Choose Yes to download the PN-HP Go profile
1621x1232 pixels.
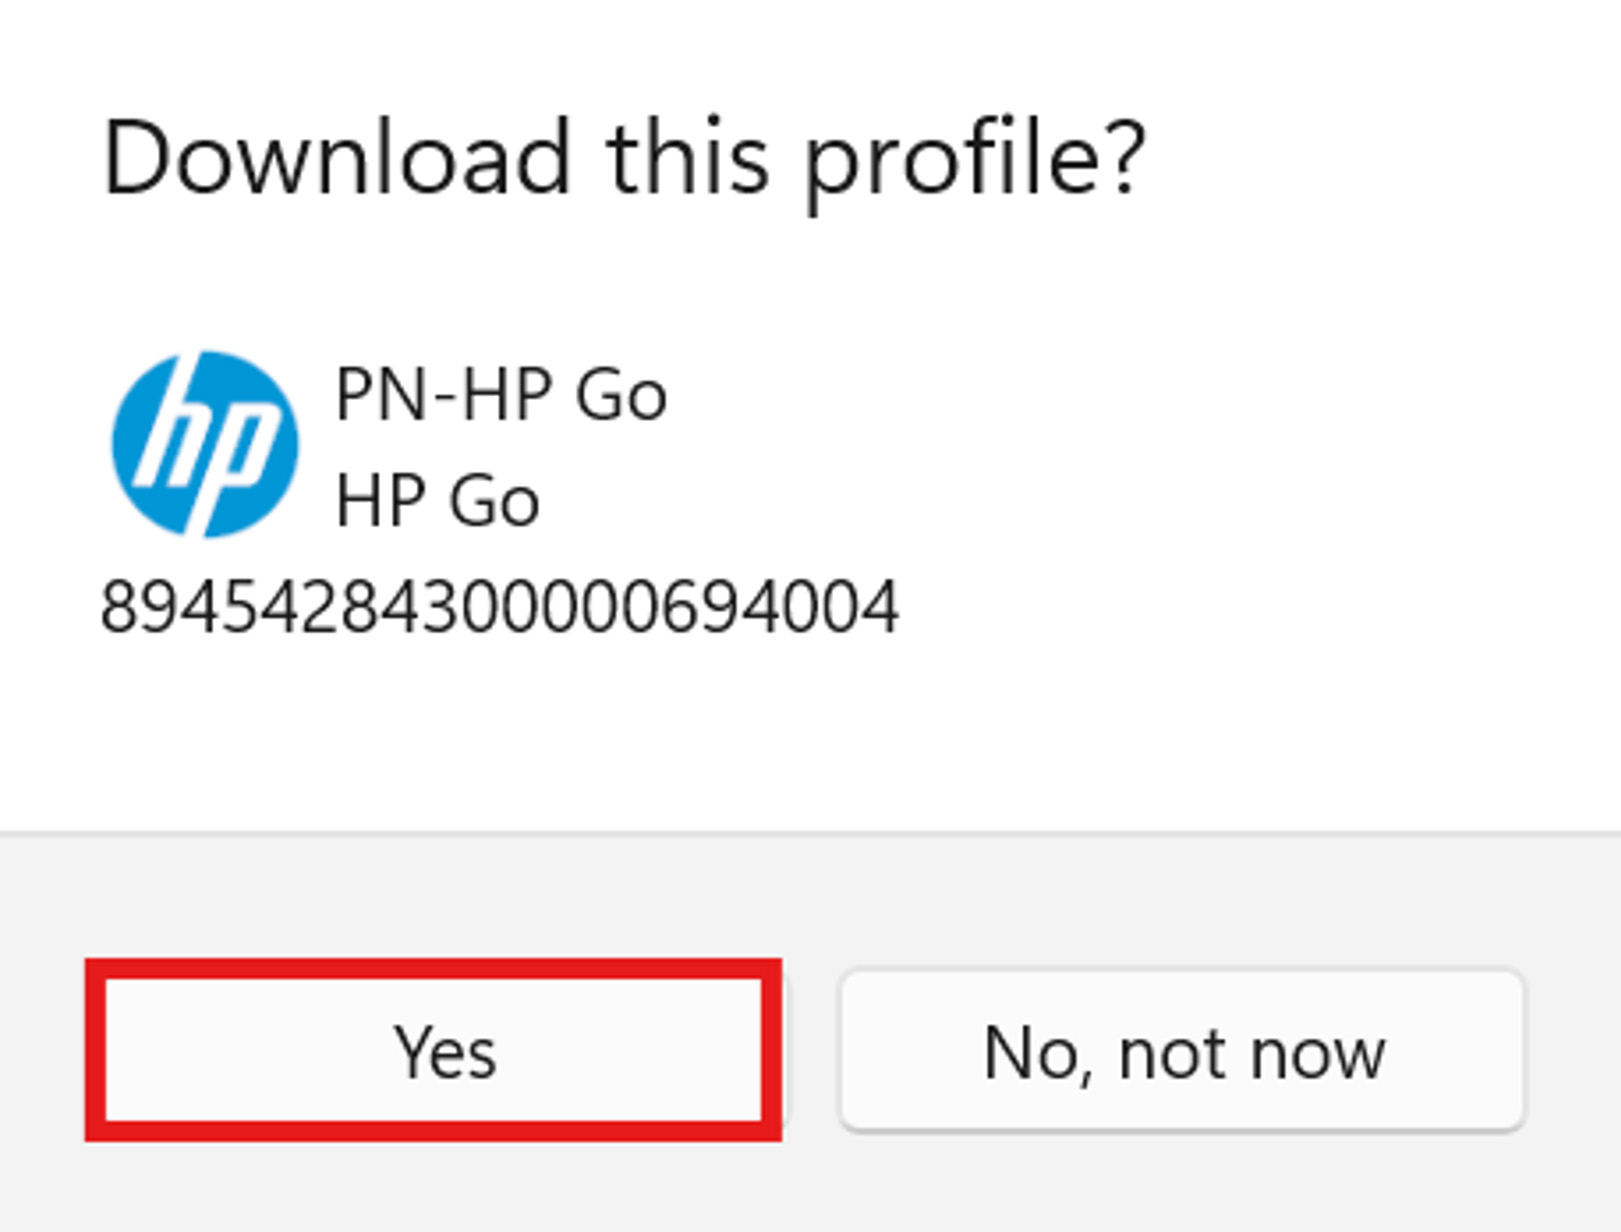click(x=433, y=1050)
